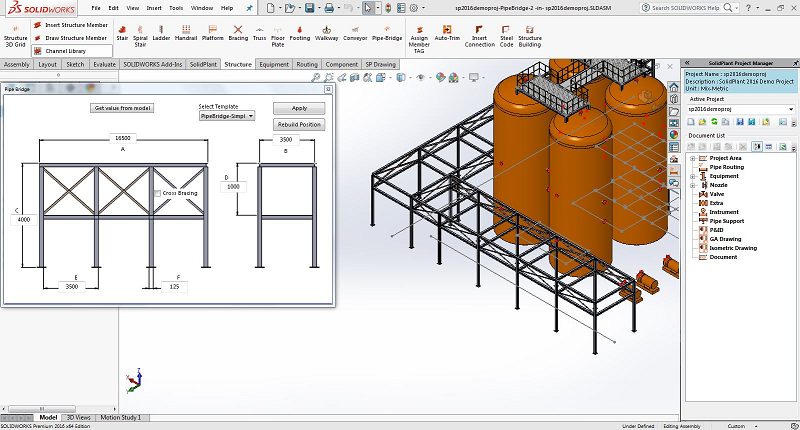Click the Apply button

point(299,108)
